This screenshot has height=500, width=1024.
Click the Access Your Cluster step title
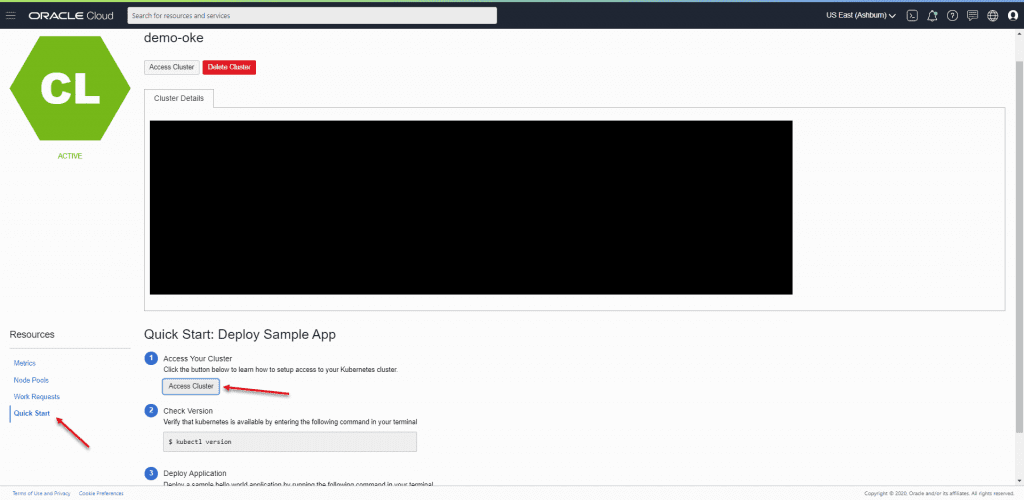coord(197,359)
